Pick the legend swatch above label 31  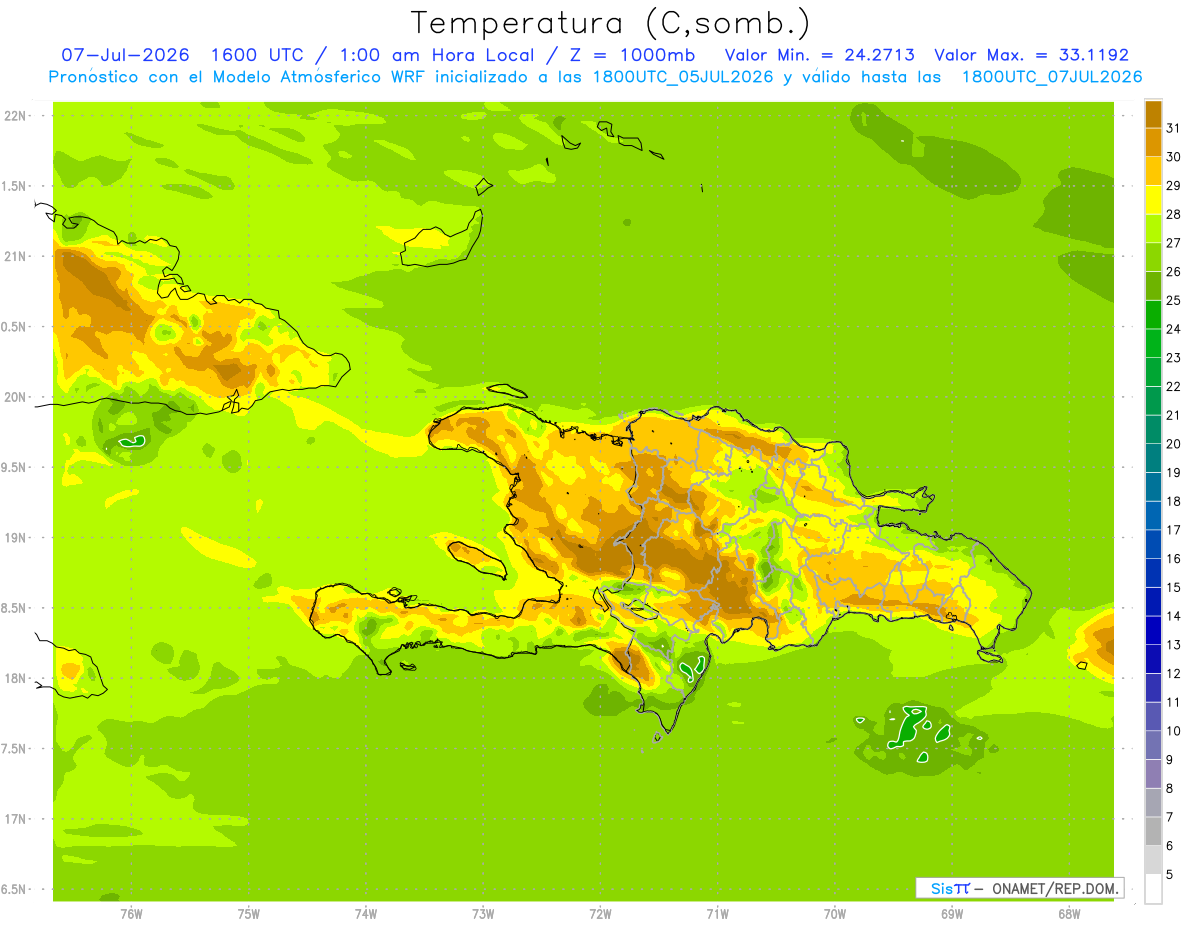click(1154, 114)
